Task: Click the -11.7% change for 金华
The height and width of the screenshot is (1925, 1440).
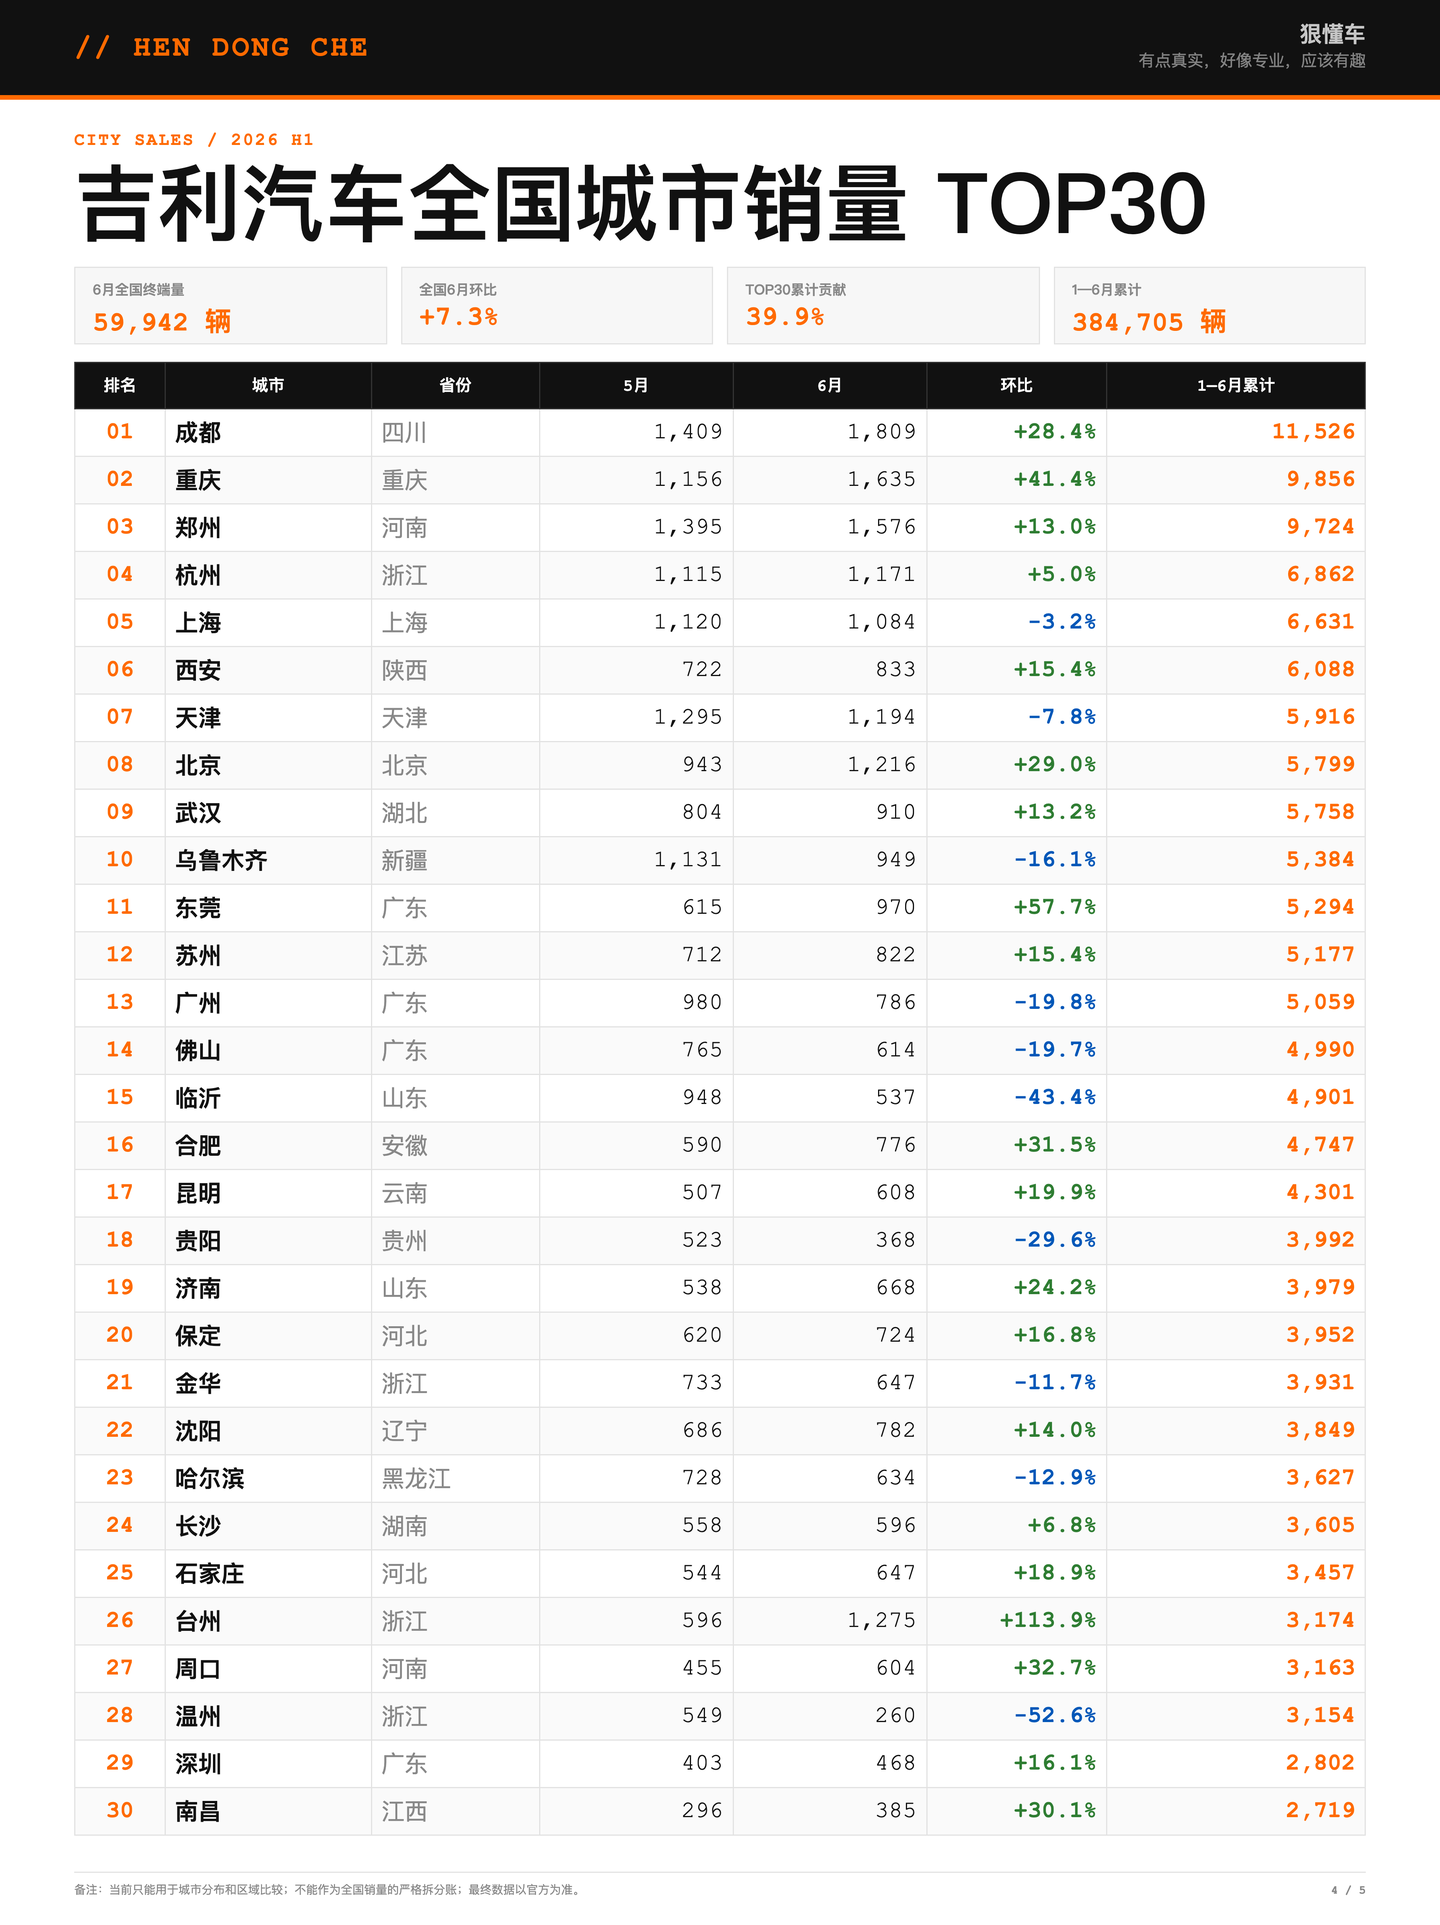Action: [1054, 1382]
